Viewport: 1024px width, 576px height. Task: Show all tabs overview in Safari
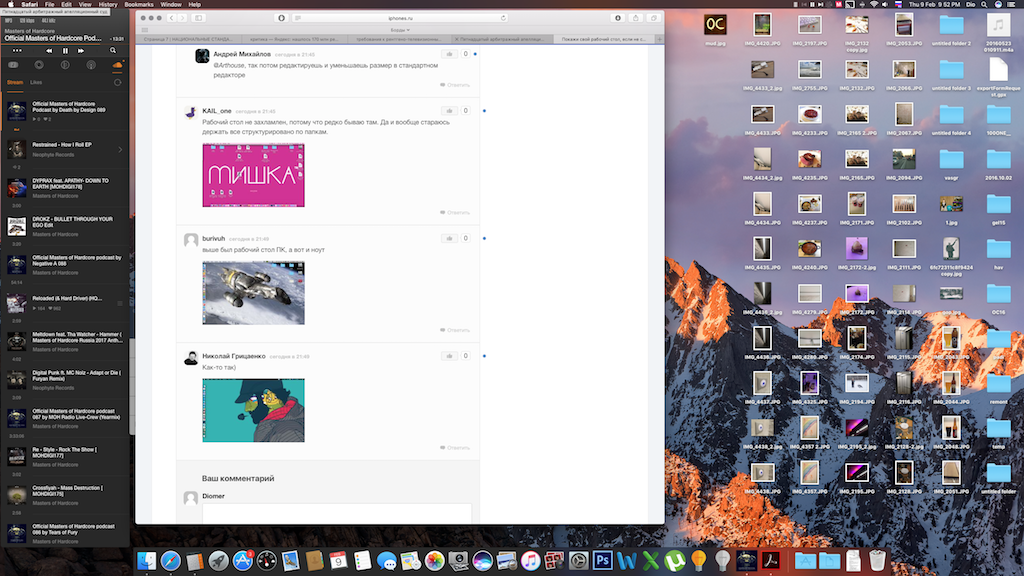tap(654, 18)
